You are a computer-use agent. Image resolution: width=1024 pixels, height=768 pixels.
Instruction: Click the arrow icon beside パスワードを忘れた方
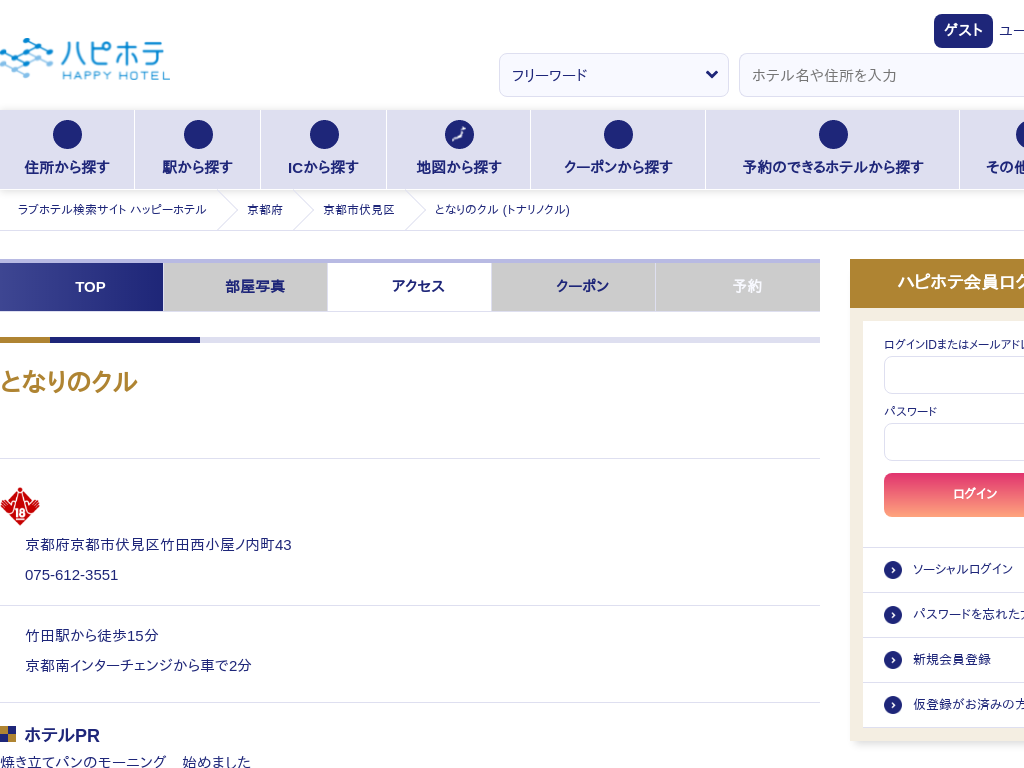click(x=893, y=615)
